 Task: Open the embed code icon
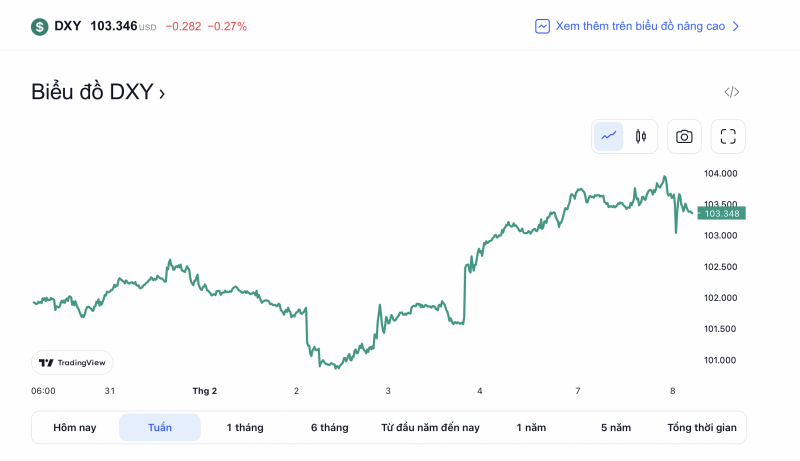[732, 92]
